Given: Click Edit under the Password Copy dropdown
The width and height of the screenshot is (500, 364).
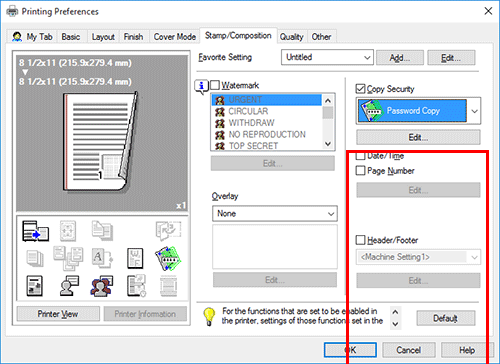Looking at the screenshot, I should 418,137.
